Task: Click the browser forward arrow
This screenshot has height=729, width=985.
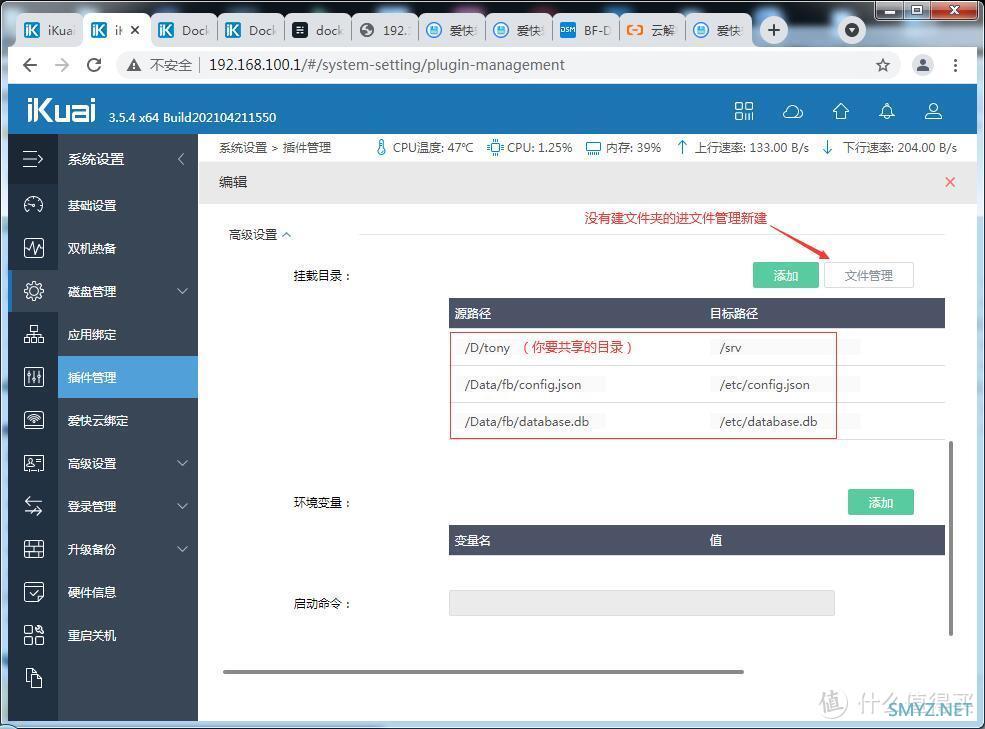Action: click(62, 65)
